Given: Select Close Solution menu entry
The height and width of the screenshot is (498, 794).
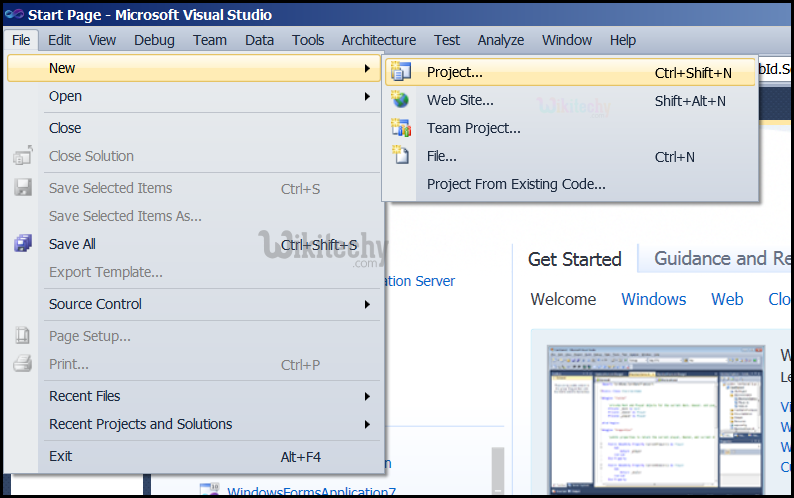Looking at the screenshot, I should click(x=194, y=156).
